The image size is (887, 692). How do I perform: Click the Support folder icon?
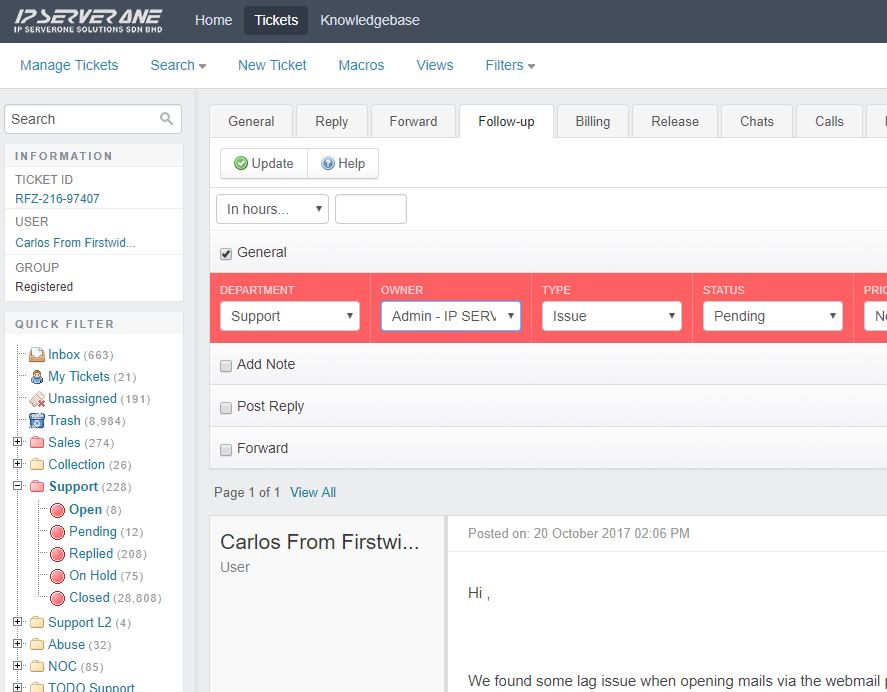coord(37,487)
